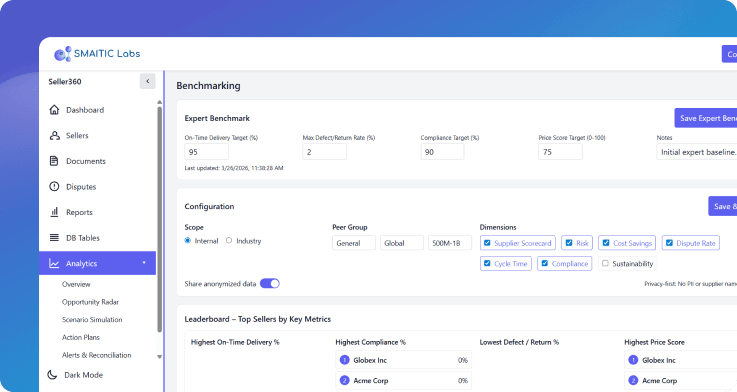737x392 pixels.
Task: Click the DB Tables list icon
Action: coord(55,238)
